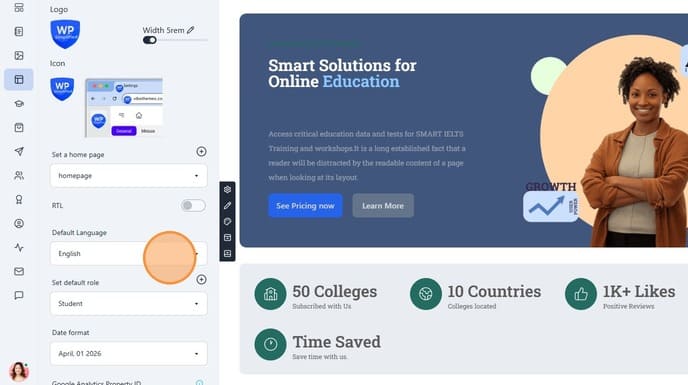This screenshot has width=688, height=385.
Task: Open the mail envelope sidebar icon
Action: (x=19, y=271)
